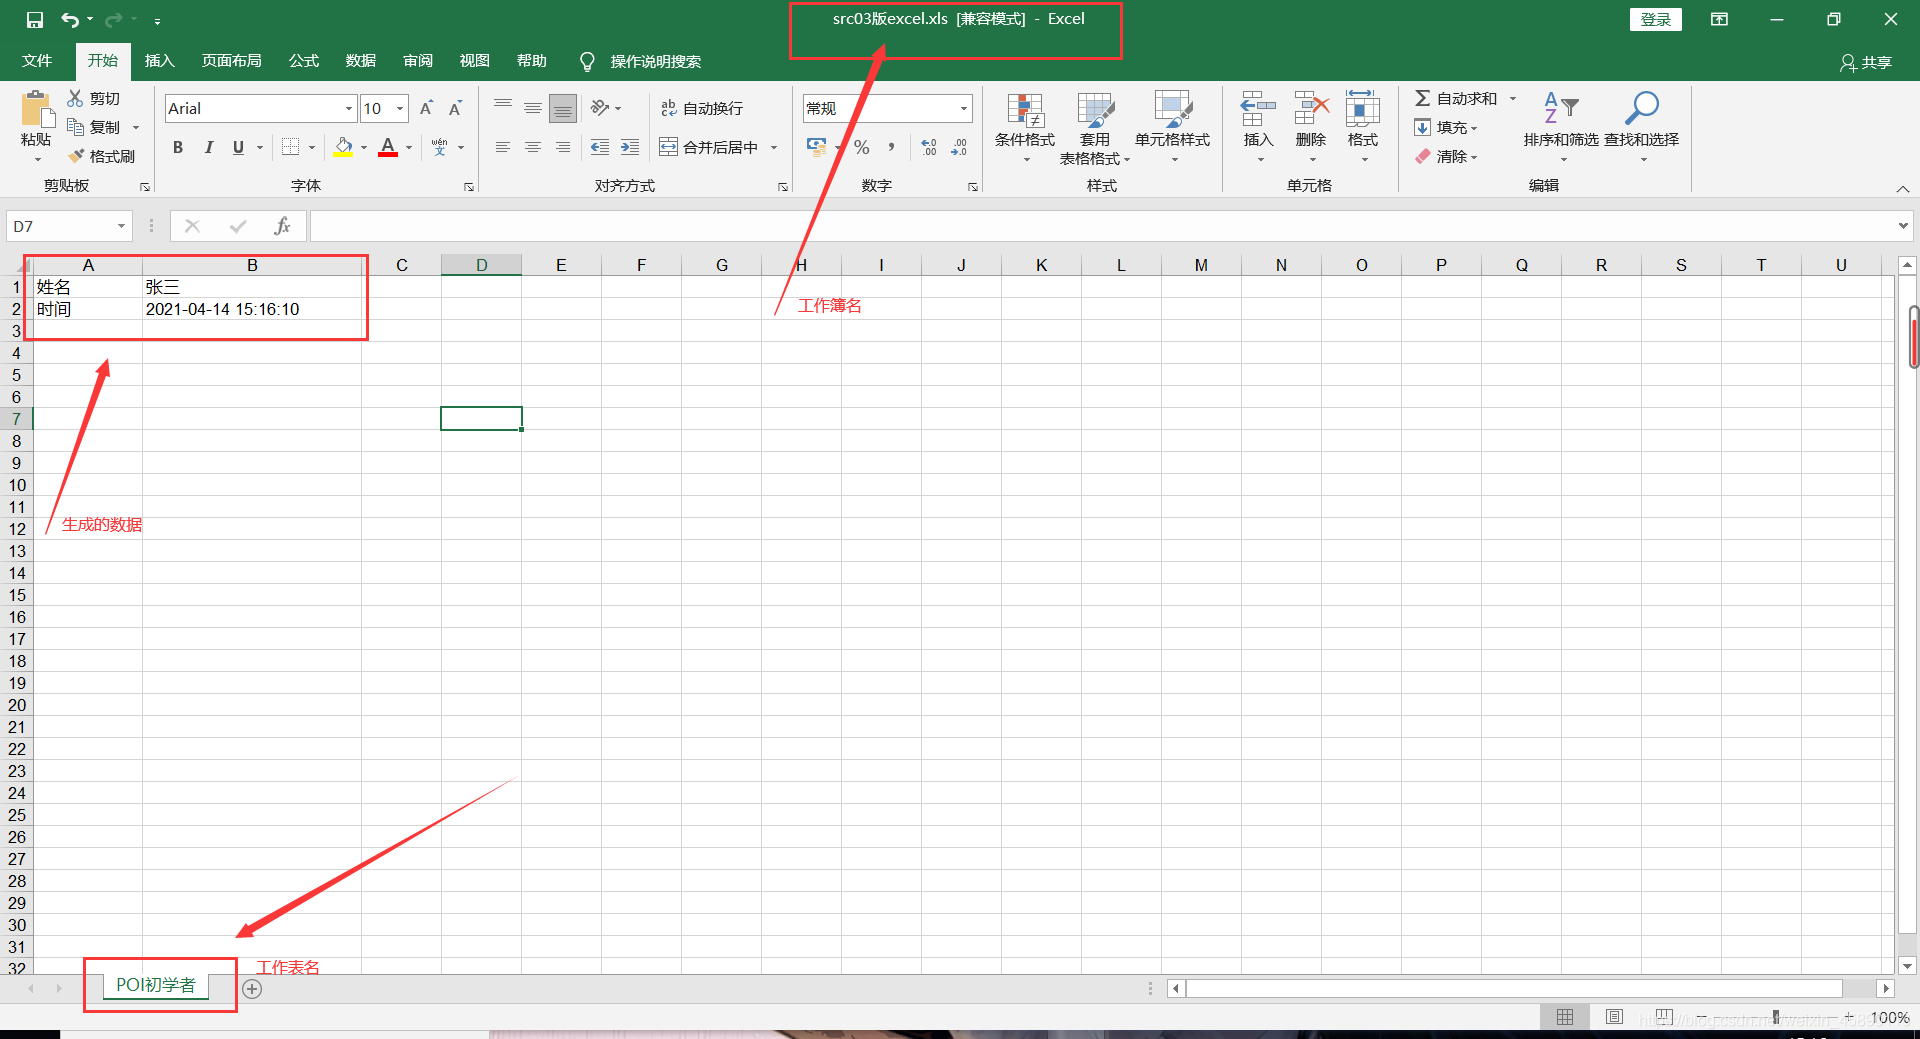Toggle underline formatting
This screenshot has height=1039, width=1920.
tap(238, 147)
